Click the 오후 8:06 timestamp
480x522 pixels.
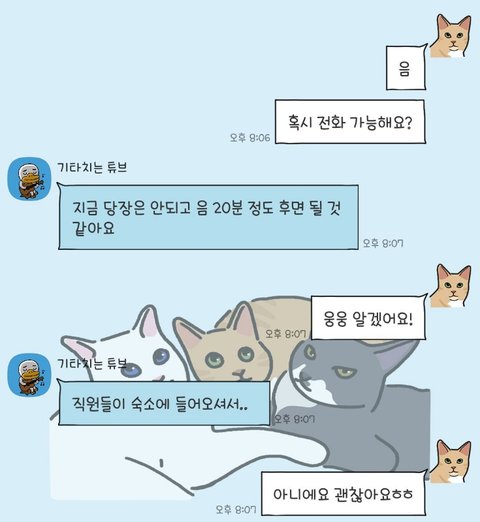tap(250, 137)
